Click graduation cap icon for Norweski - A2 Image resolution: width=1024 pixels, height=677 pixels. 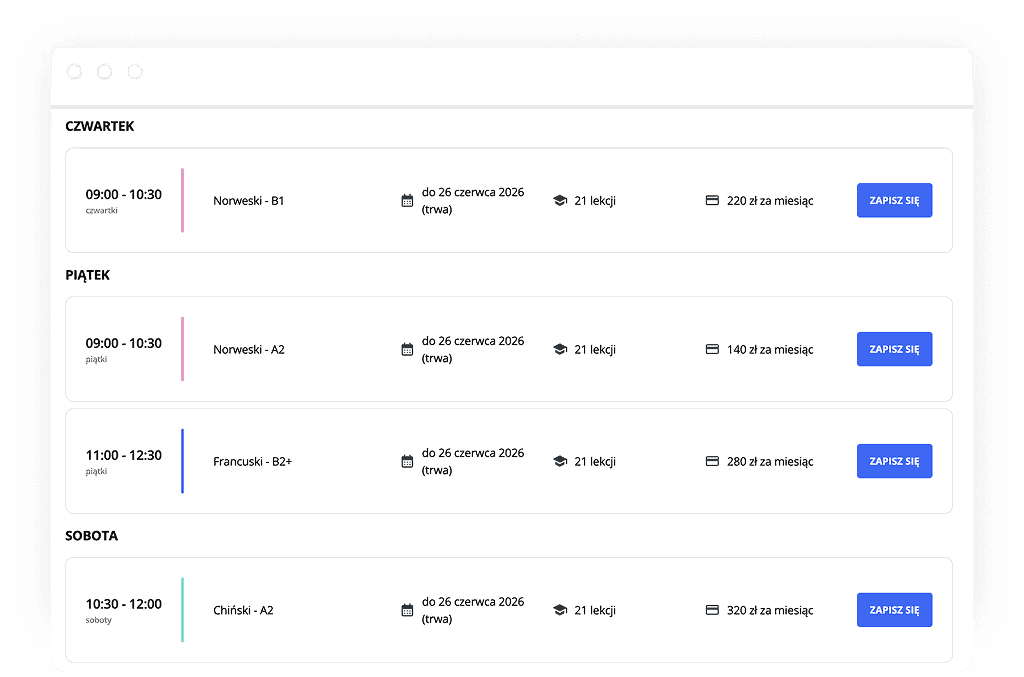point(560,350)
